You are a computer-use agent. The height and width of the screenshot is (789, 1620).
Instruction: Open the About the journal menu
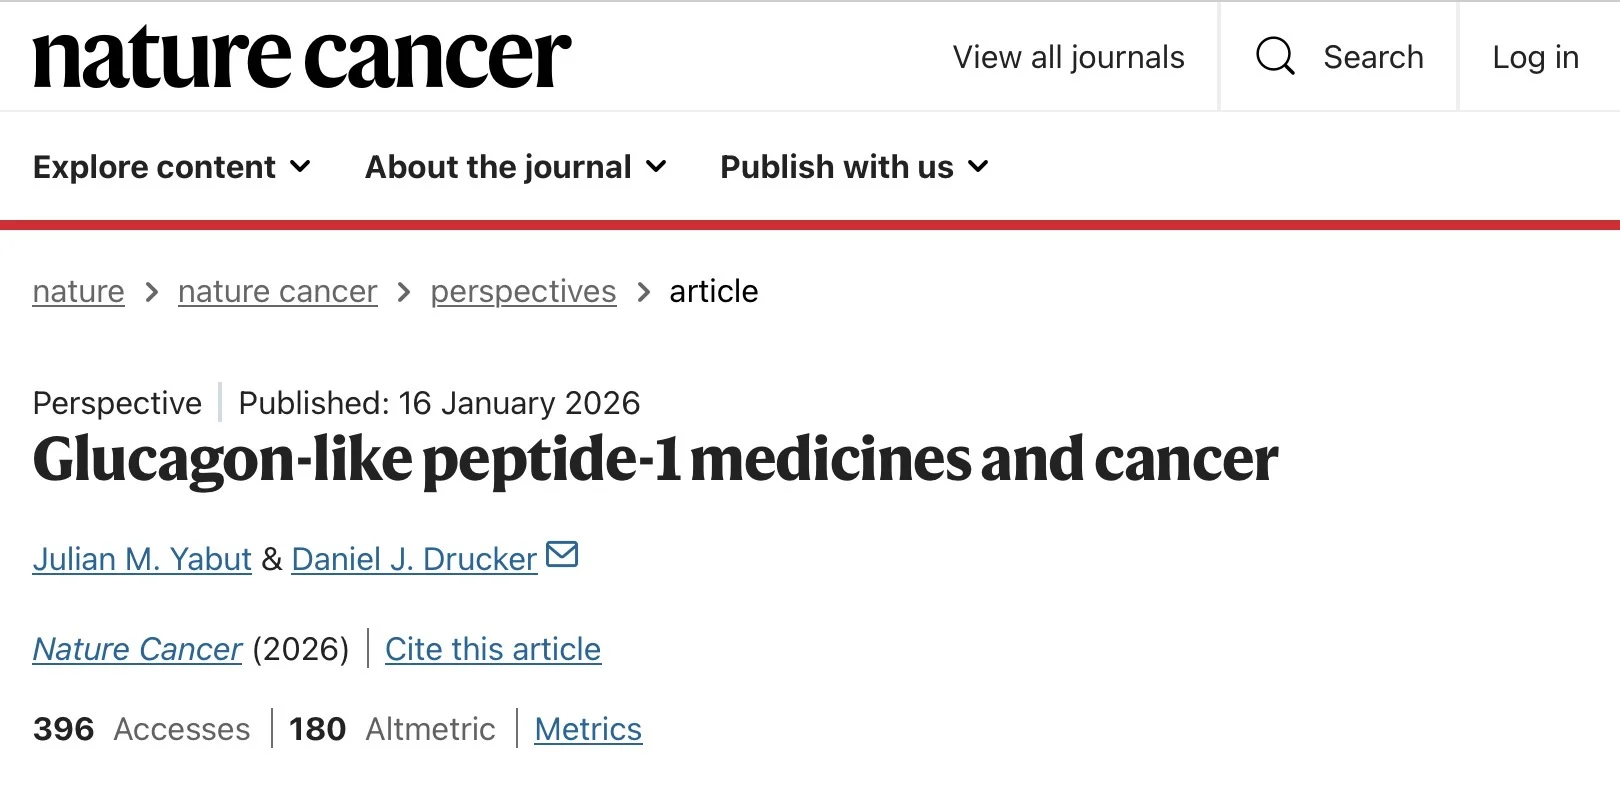point(516,167)
